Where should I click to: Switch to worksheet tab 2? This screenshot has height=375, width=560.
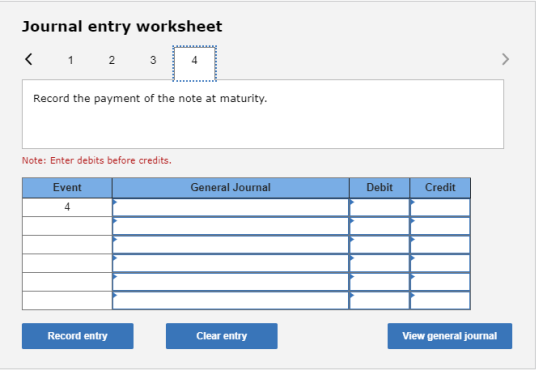(112, 60)
